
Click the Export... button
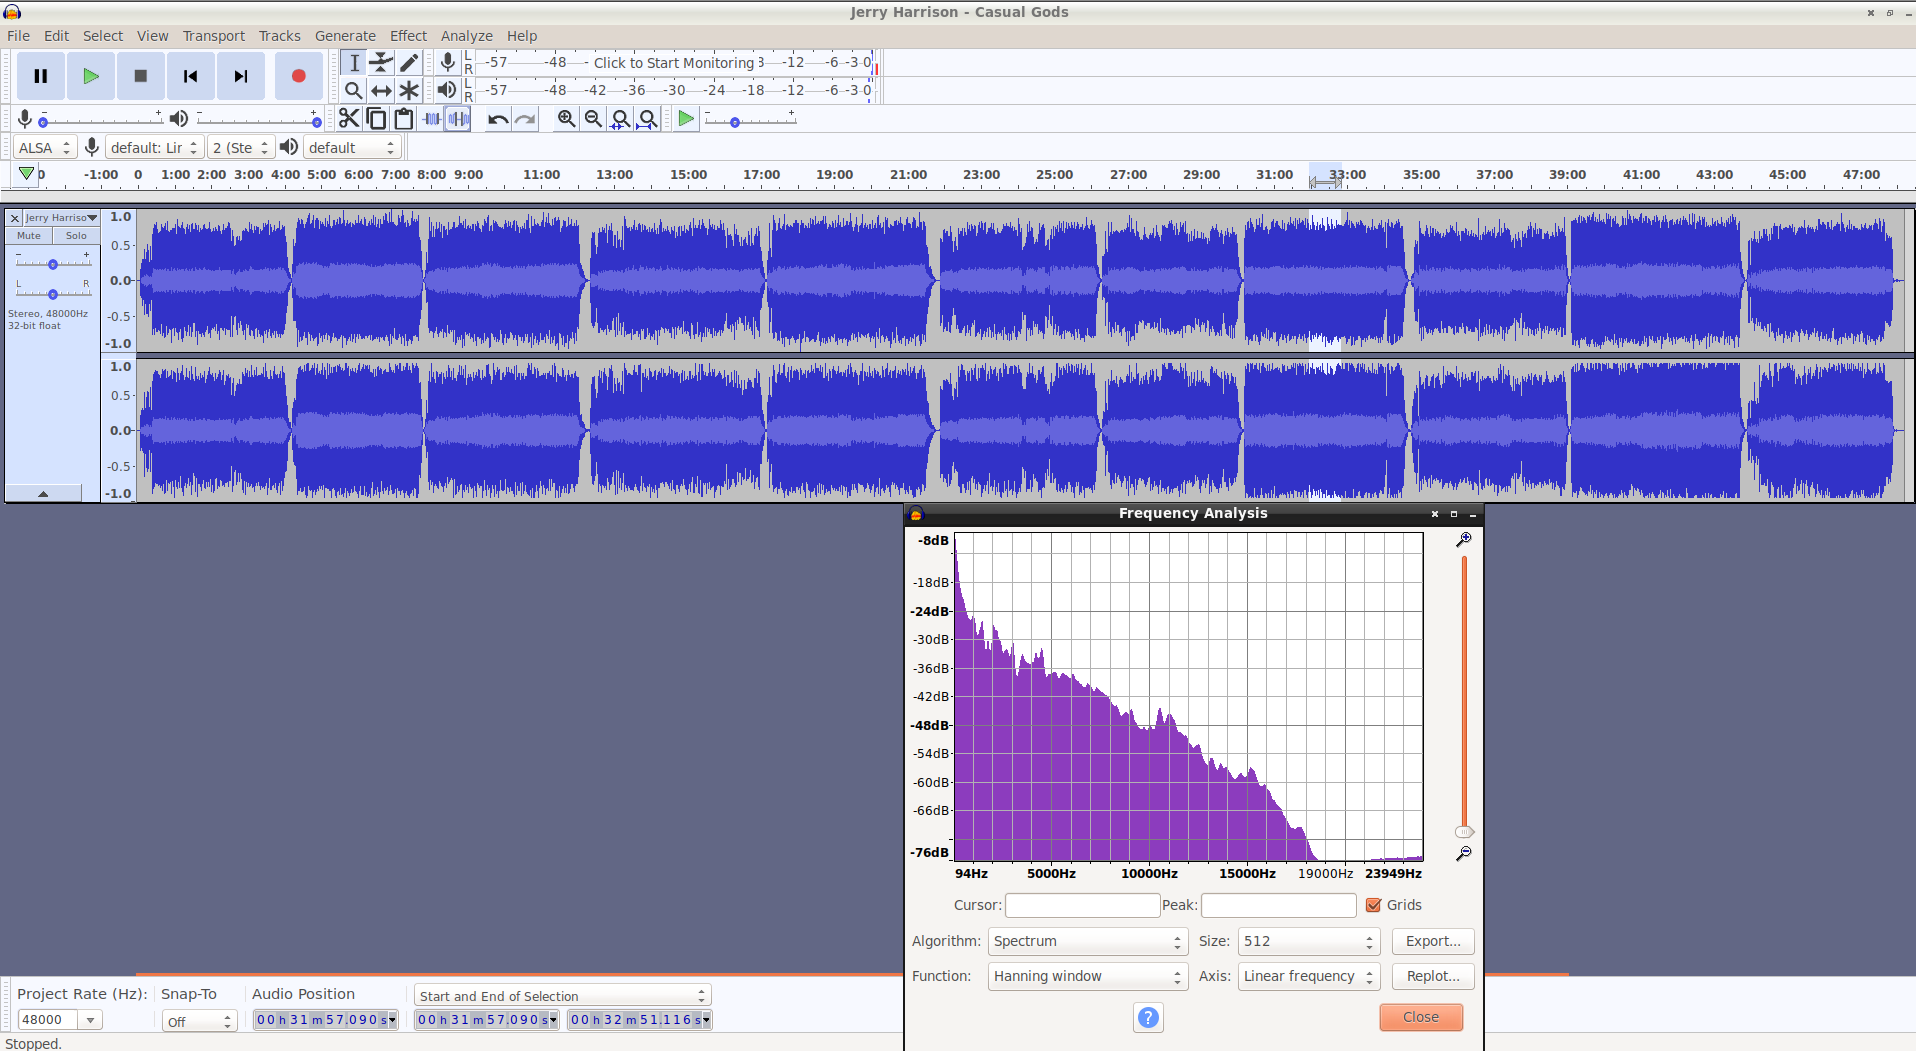[1433, 941]
